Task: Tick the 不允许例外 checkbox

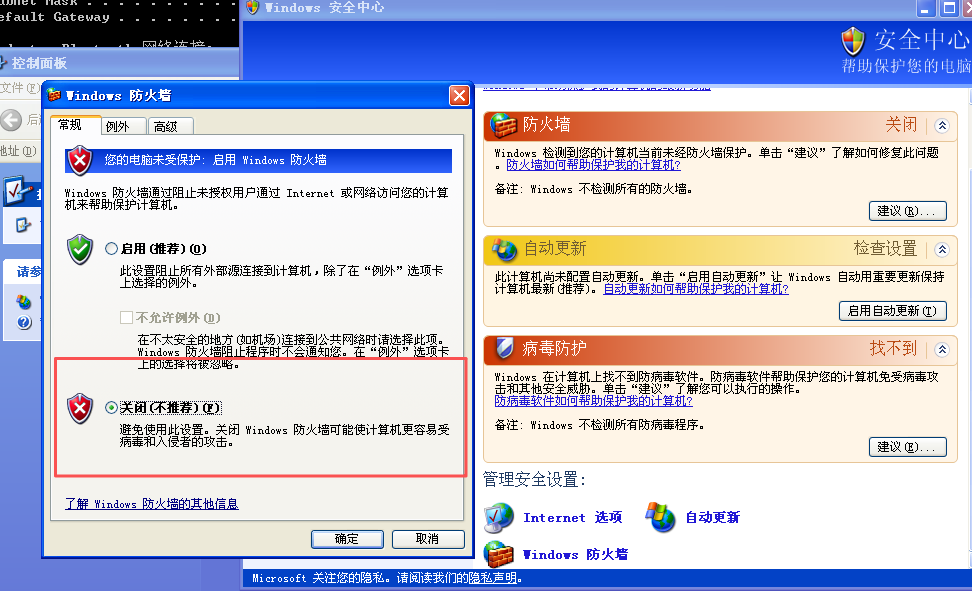Action: 126,318
